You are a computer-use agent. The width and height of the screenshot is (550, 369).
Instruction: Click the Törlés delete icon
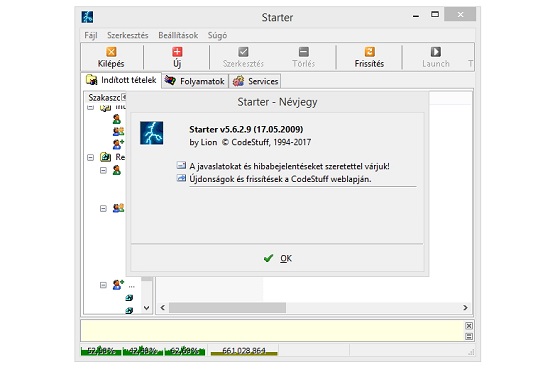coord(304,52)
